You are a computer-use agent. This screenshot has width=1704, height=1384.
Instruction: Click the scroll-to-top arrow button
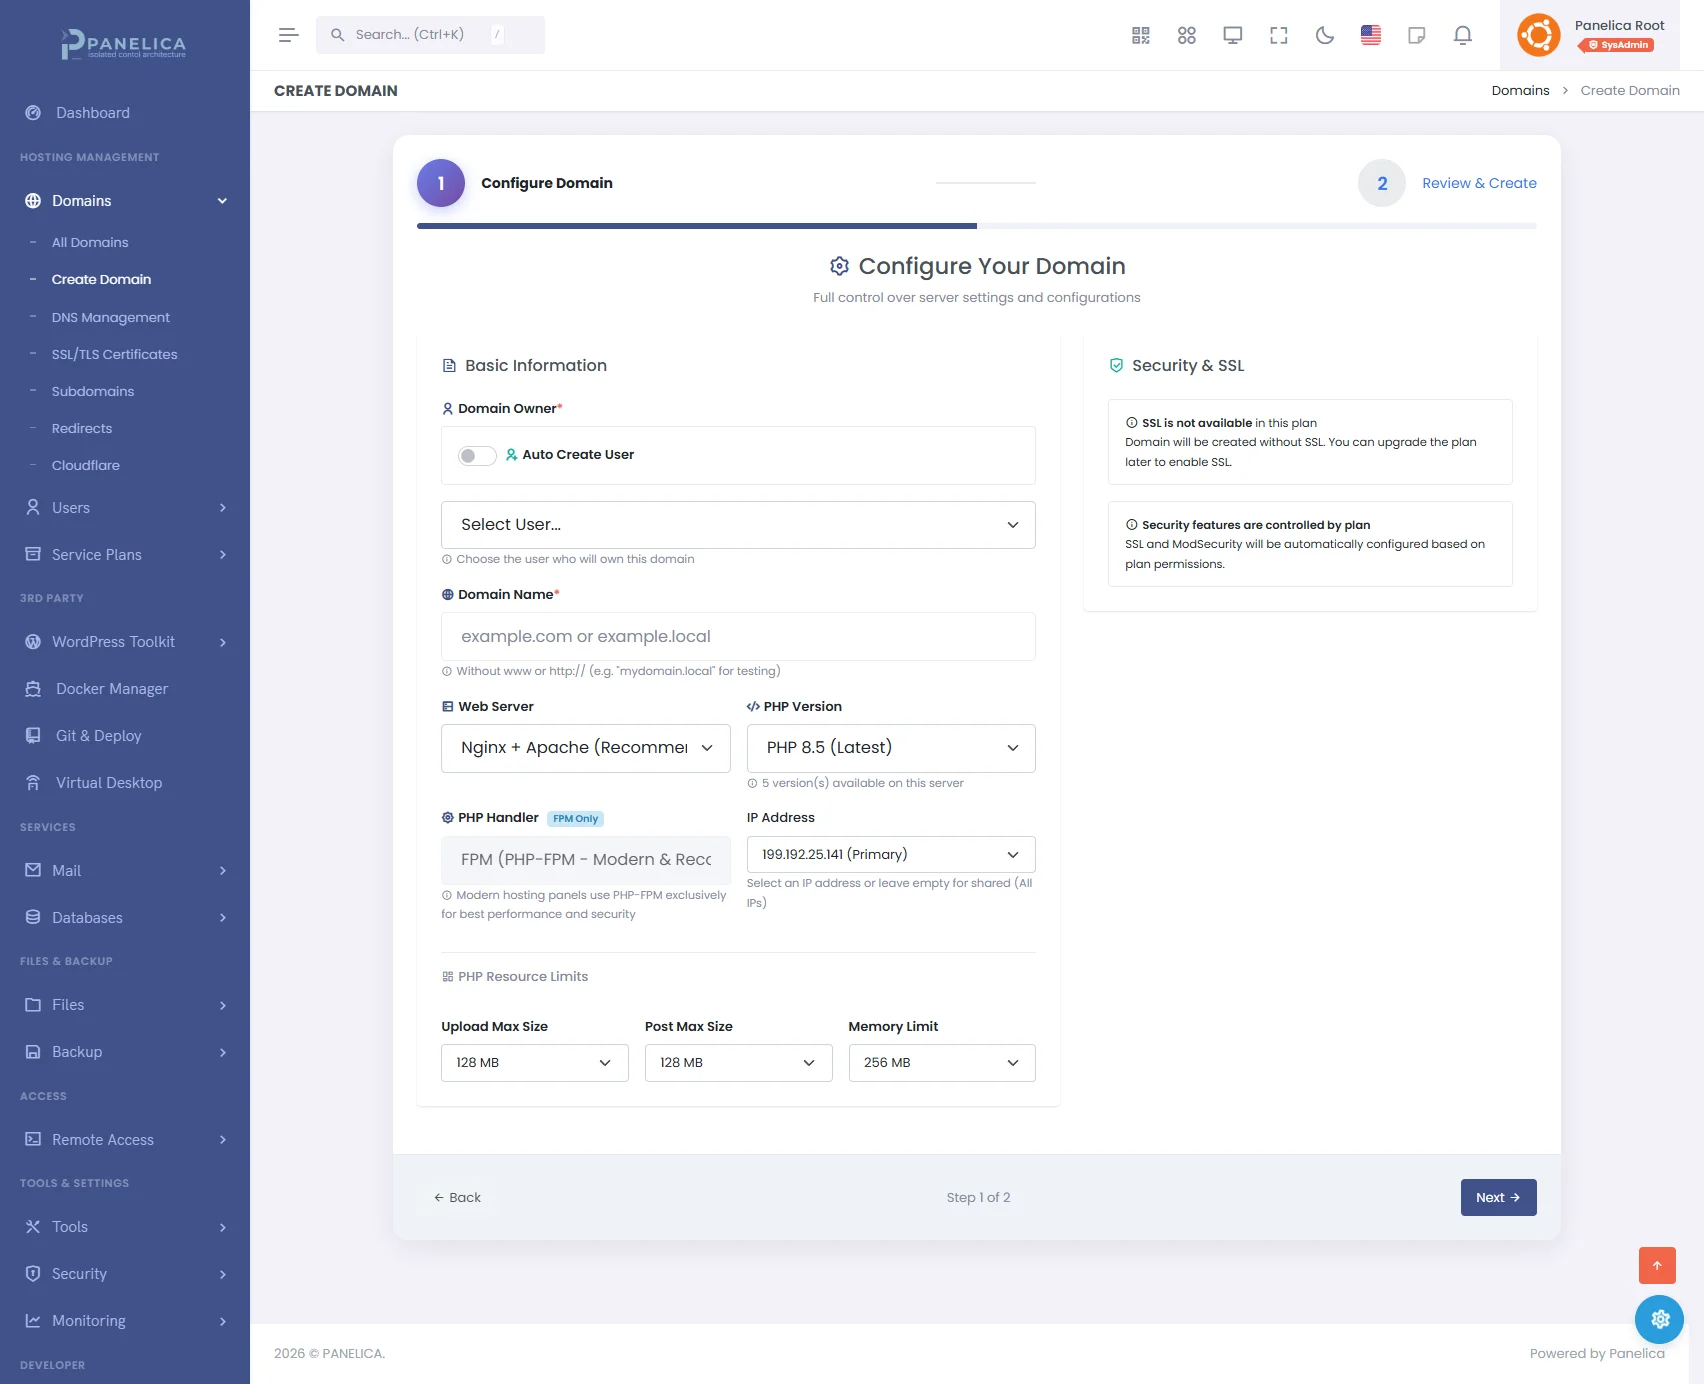[x=1656, y=1265]
